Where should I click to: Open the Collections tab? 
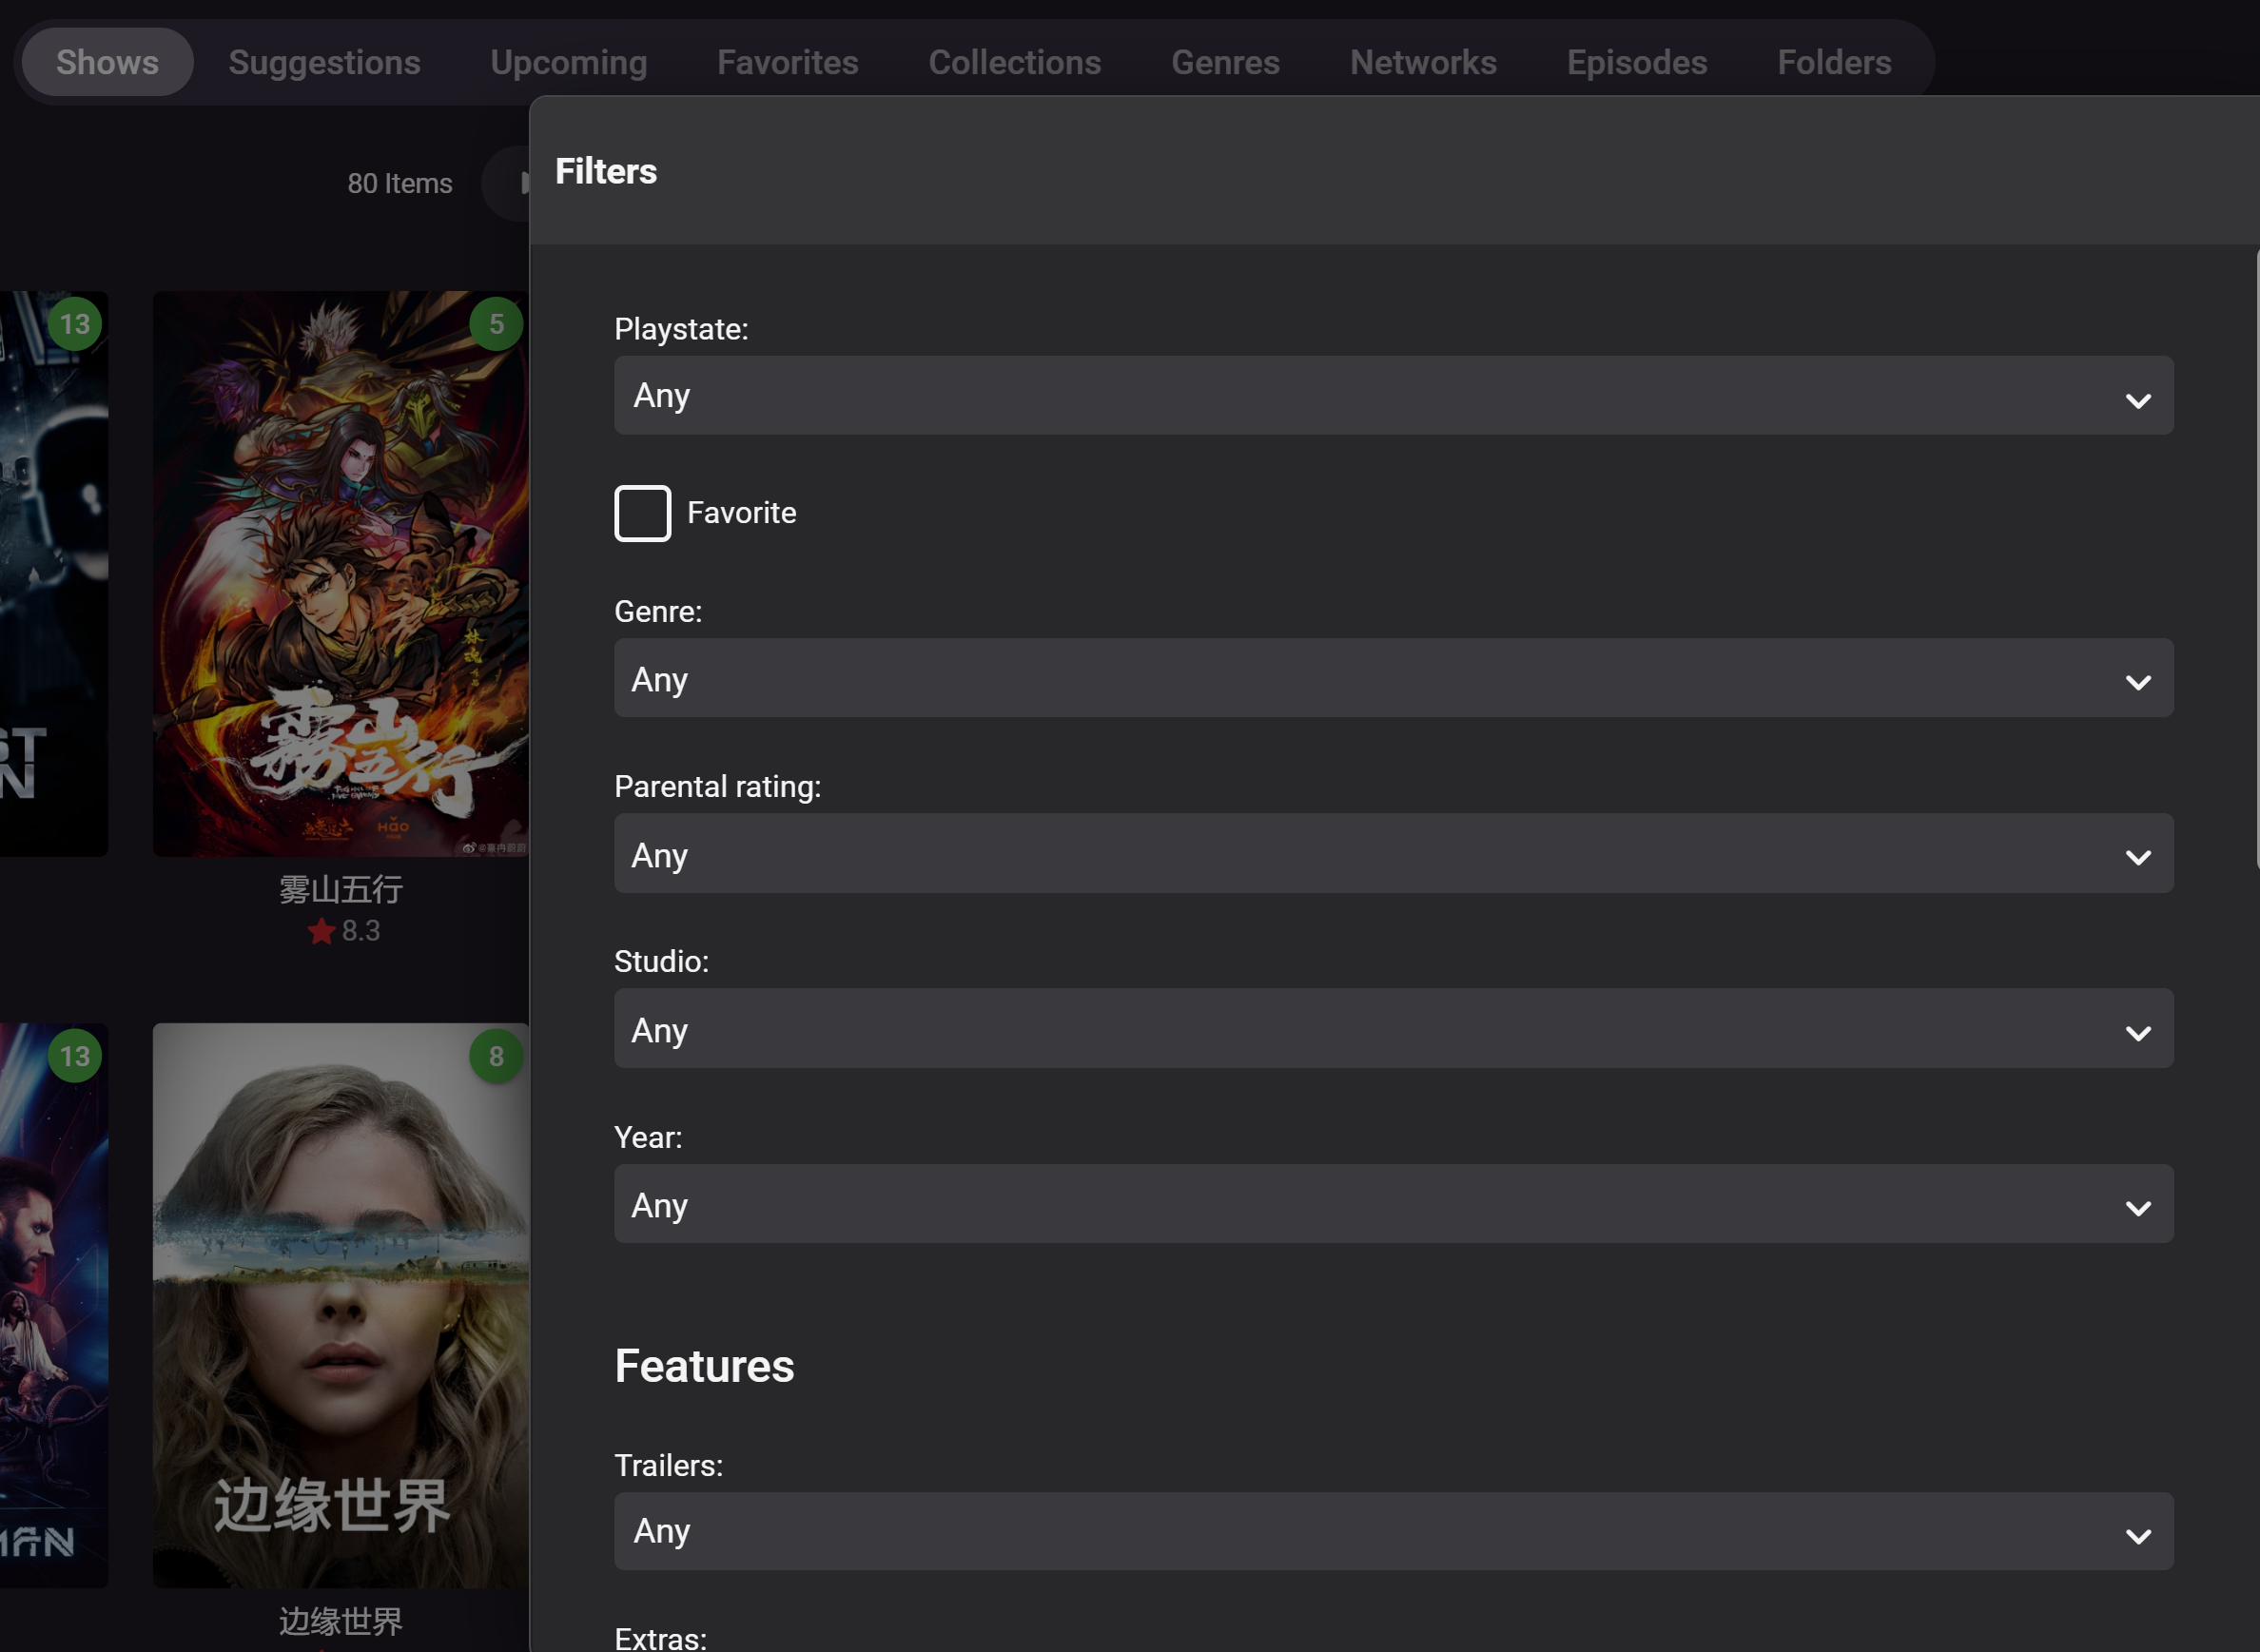1014,62
